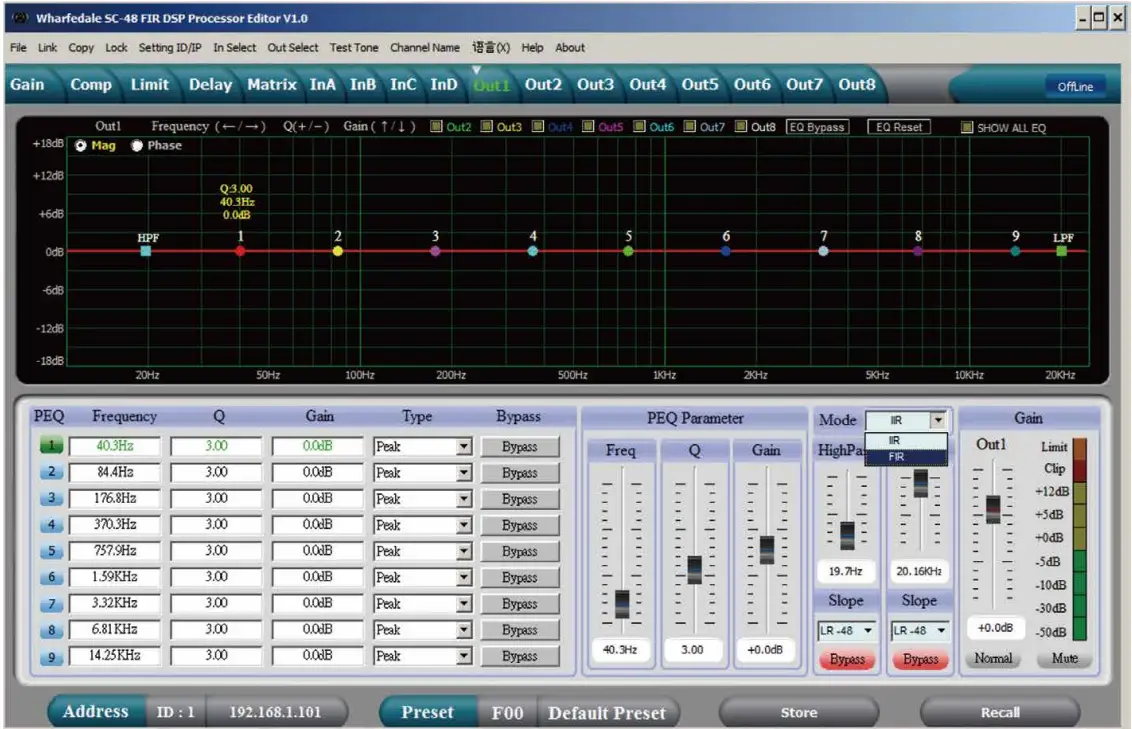Viewport: 1132px width, 729px height.
Task: Select the HPF node on EQ curve
Action: coord(146,251)
